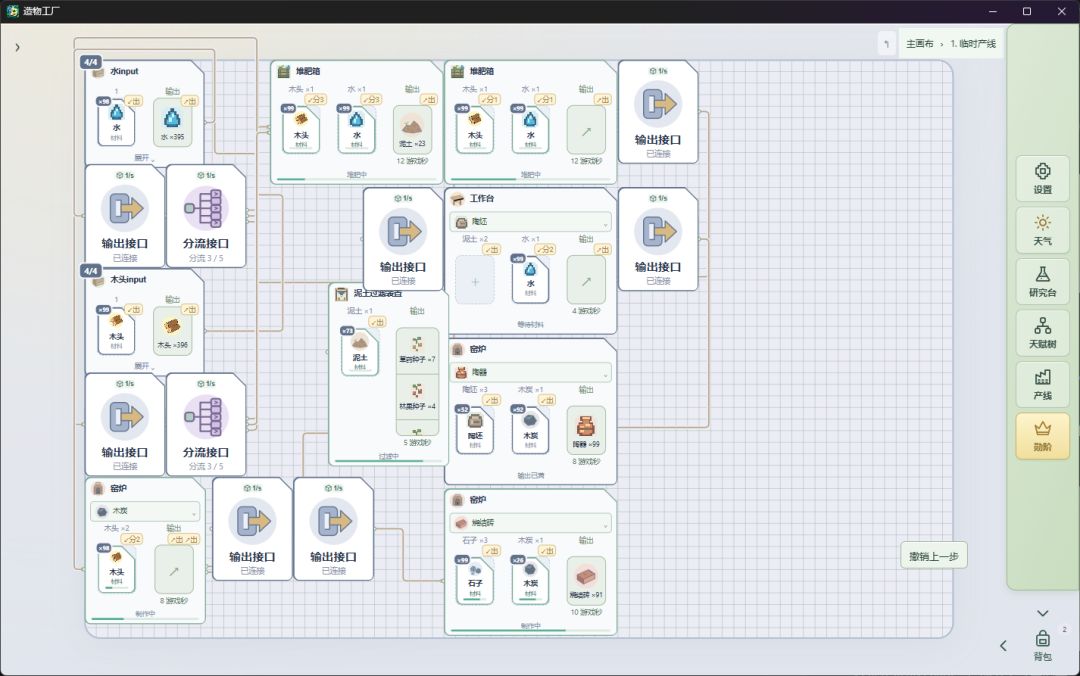Toggle the 分3 badge on 堆肥箱 木头 slot
Image resolution: width=1080 pixels, height=676 pixels.
point(315,99)
